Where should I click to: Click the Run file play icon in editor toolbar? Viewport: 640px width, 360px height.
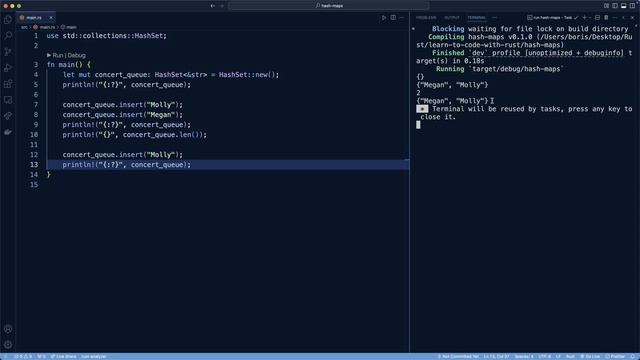[384, 18]
